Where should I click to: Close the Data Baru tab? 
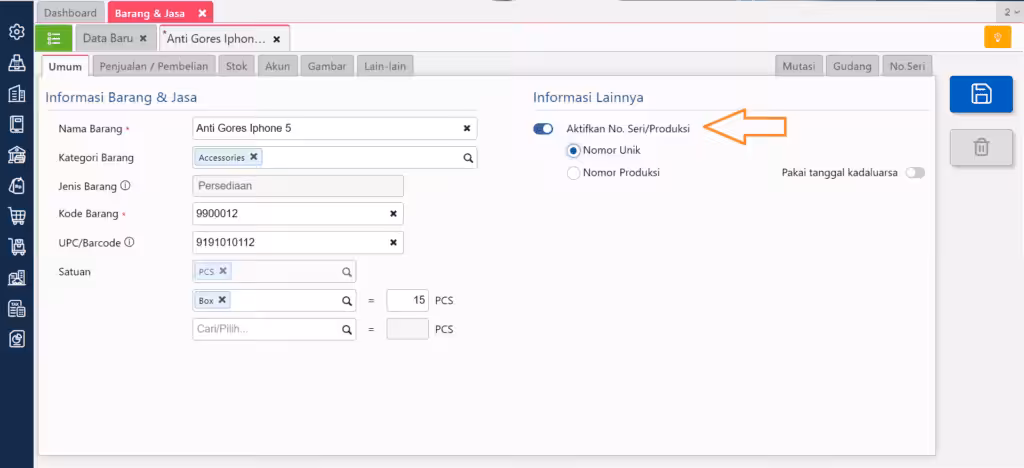point(143,39)
